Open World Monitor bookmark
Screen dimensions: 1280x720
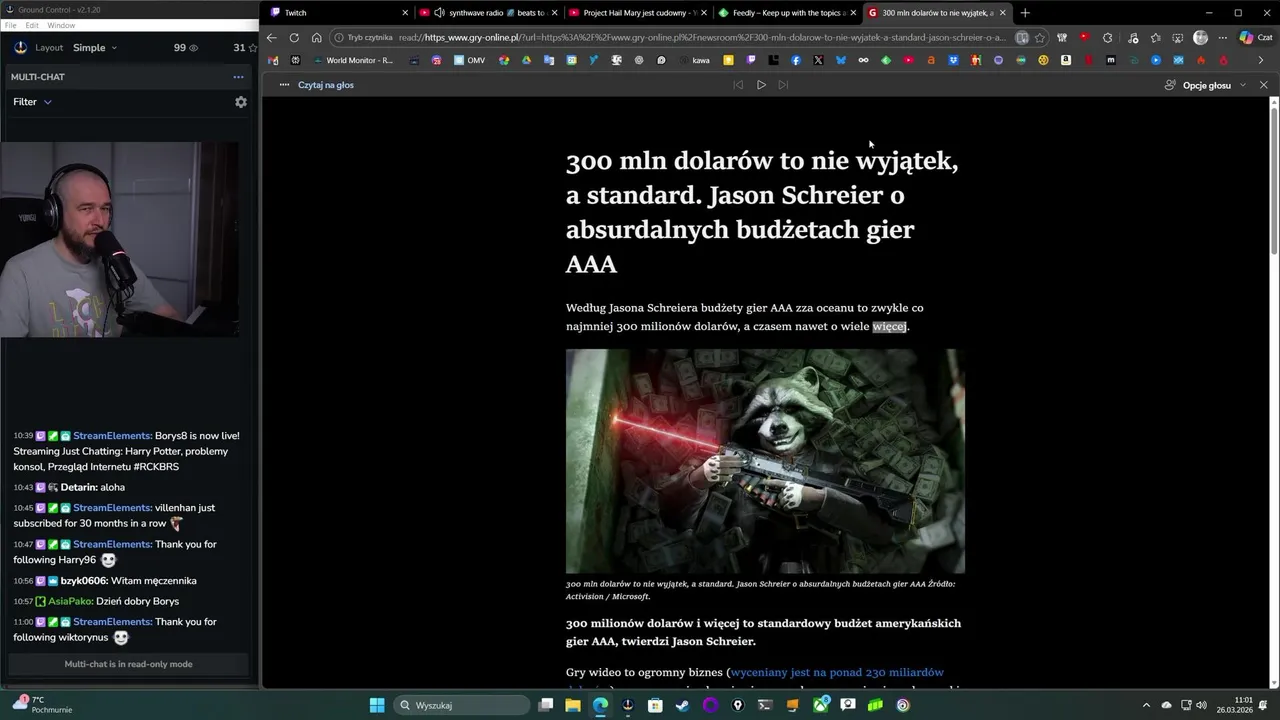tap(353, 60)
